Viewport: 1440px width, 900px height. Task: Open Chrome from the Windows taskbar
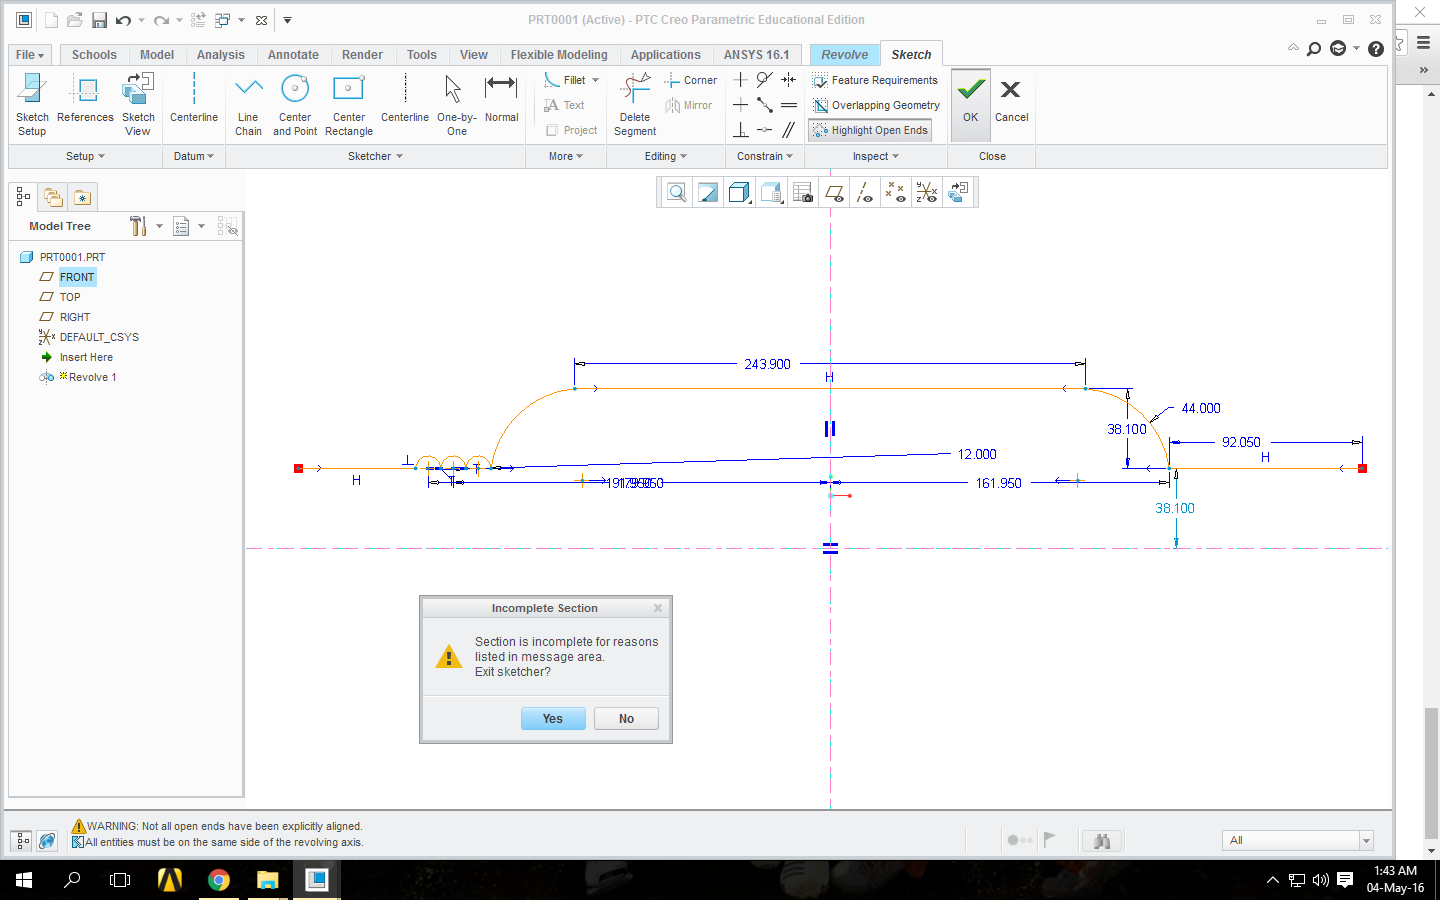click(x=218, y=880)
